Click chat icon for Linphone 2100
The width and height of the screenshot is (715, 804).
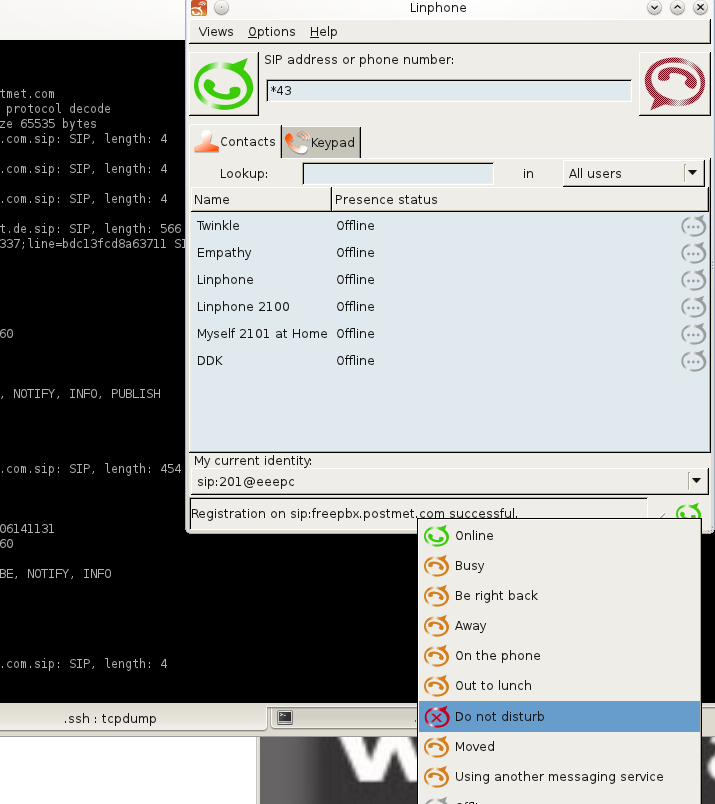693,307
